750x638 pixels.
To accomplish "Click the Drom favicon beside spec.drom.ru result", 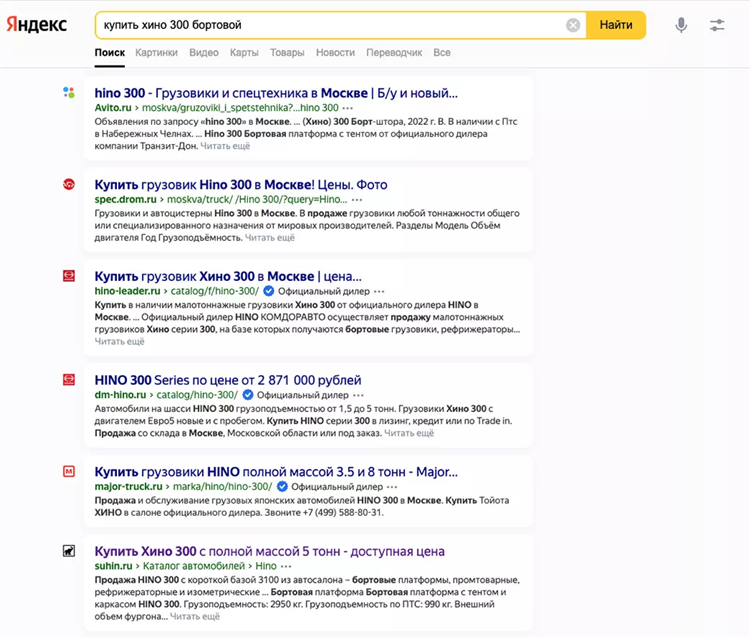I will tap(69, 184).
